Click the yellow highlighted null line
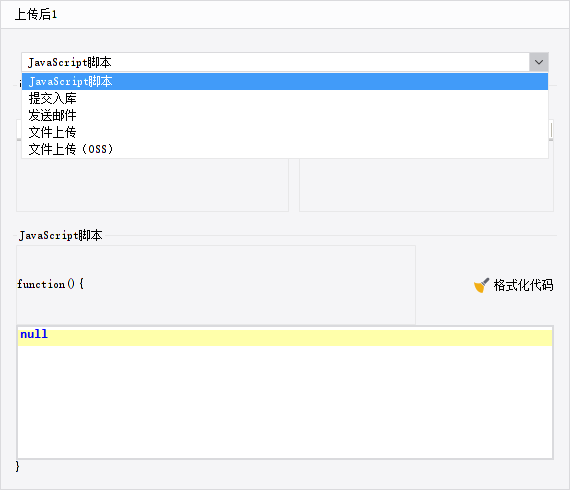Viewport: 570px width, 490px height. pyautogui.click(x=285, y=336)
